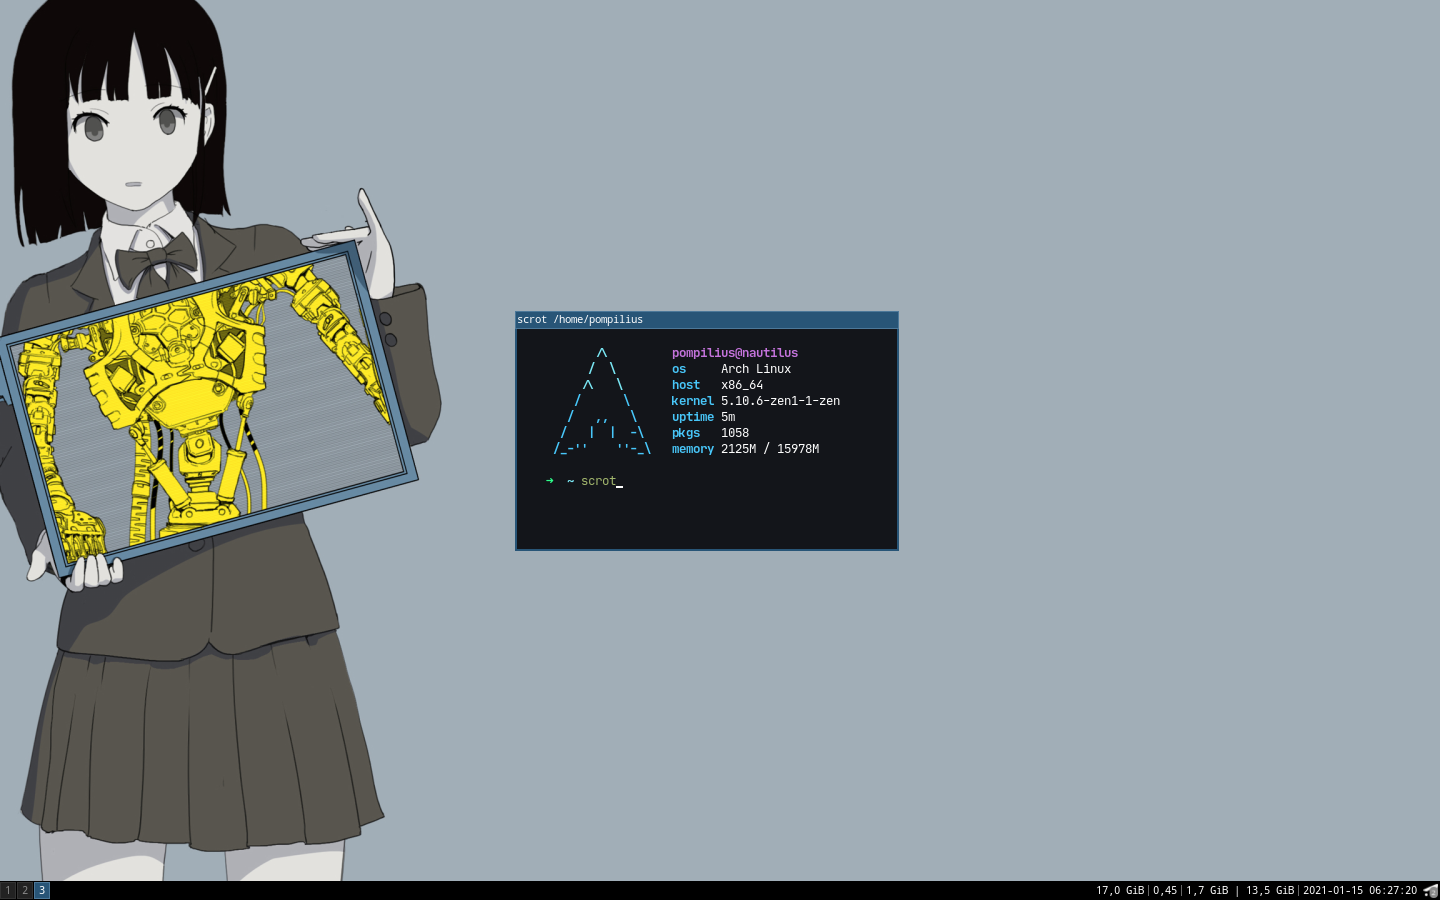Click the "x86_64" host value

pos(742,385)
